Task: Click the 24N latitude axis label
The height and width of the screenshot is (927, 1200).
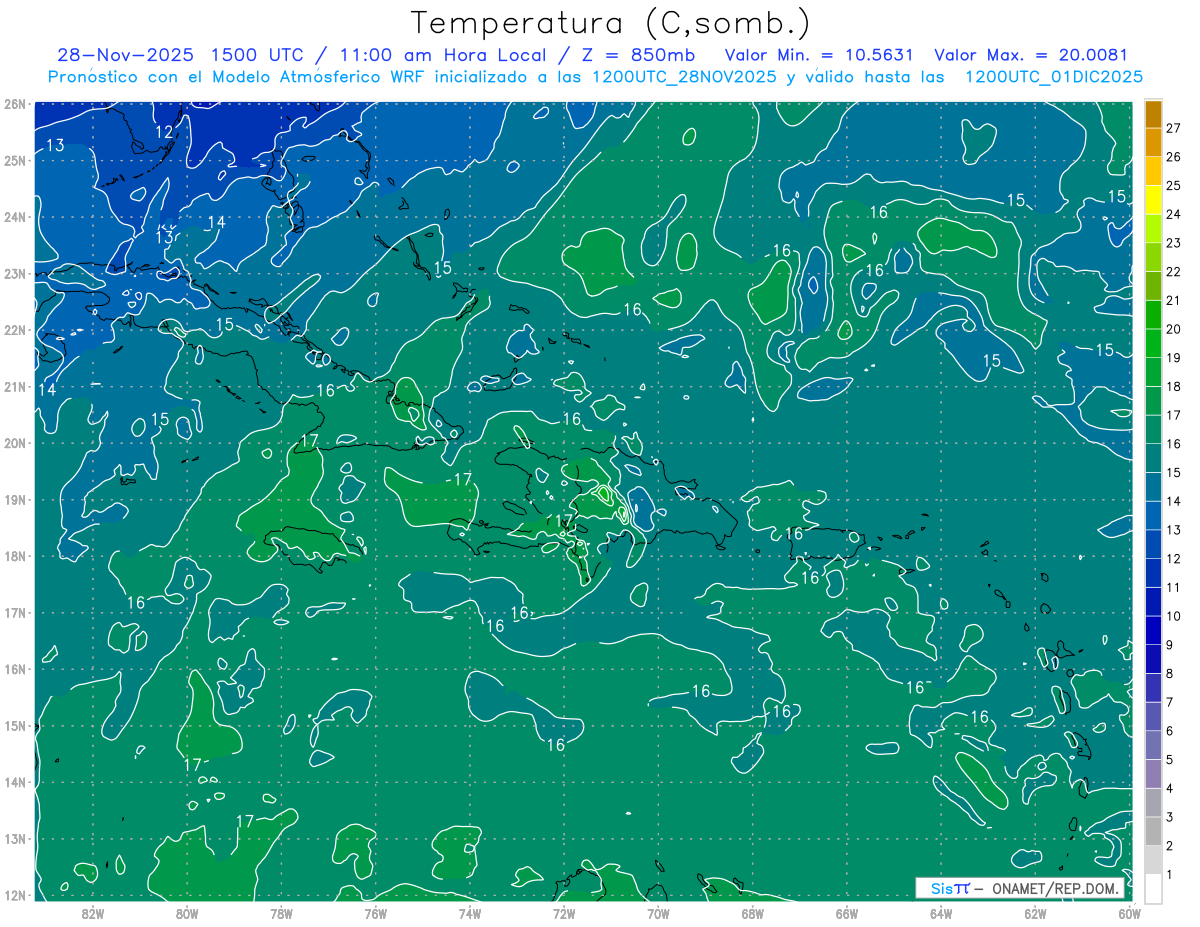Action: coord(15,216)
